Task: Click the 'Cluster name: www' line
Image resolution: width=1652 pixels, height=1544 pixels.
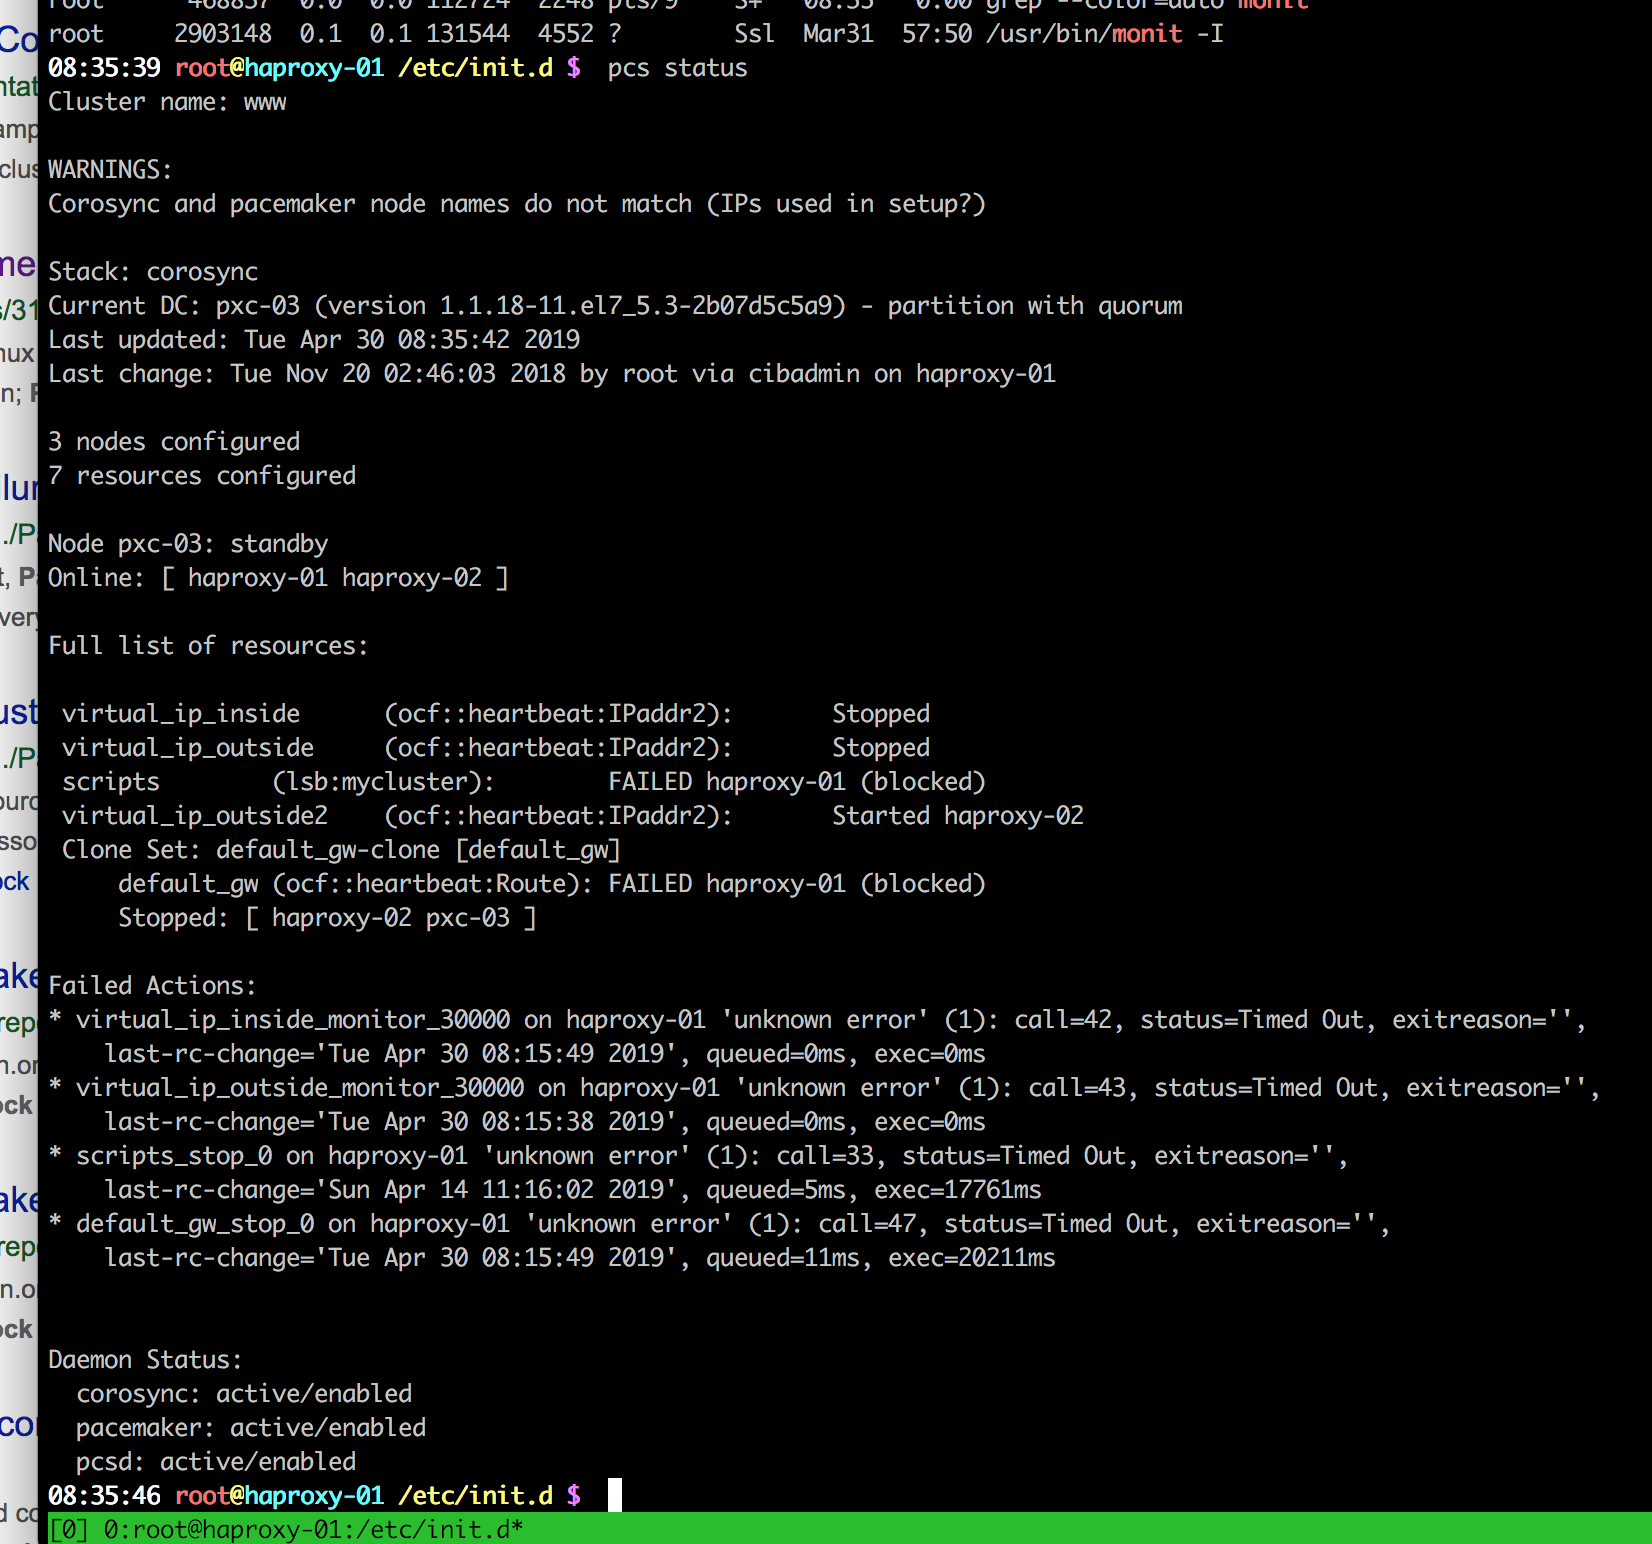Action: pos(167,102)
